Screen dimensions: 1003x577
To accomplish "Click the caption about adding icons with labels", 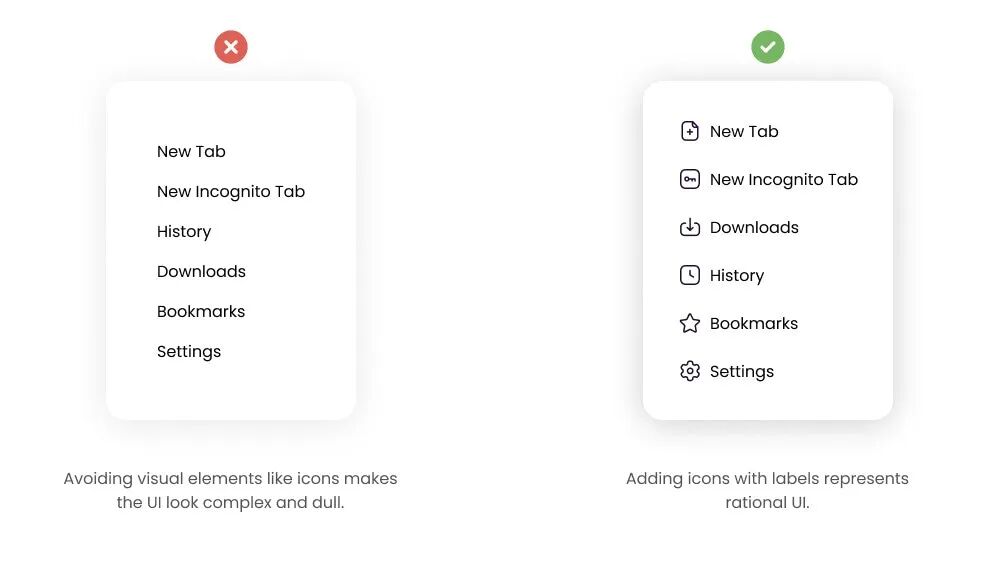I will click(x=767, y=490).
